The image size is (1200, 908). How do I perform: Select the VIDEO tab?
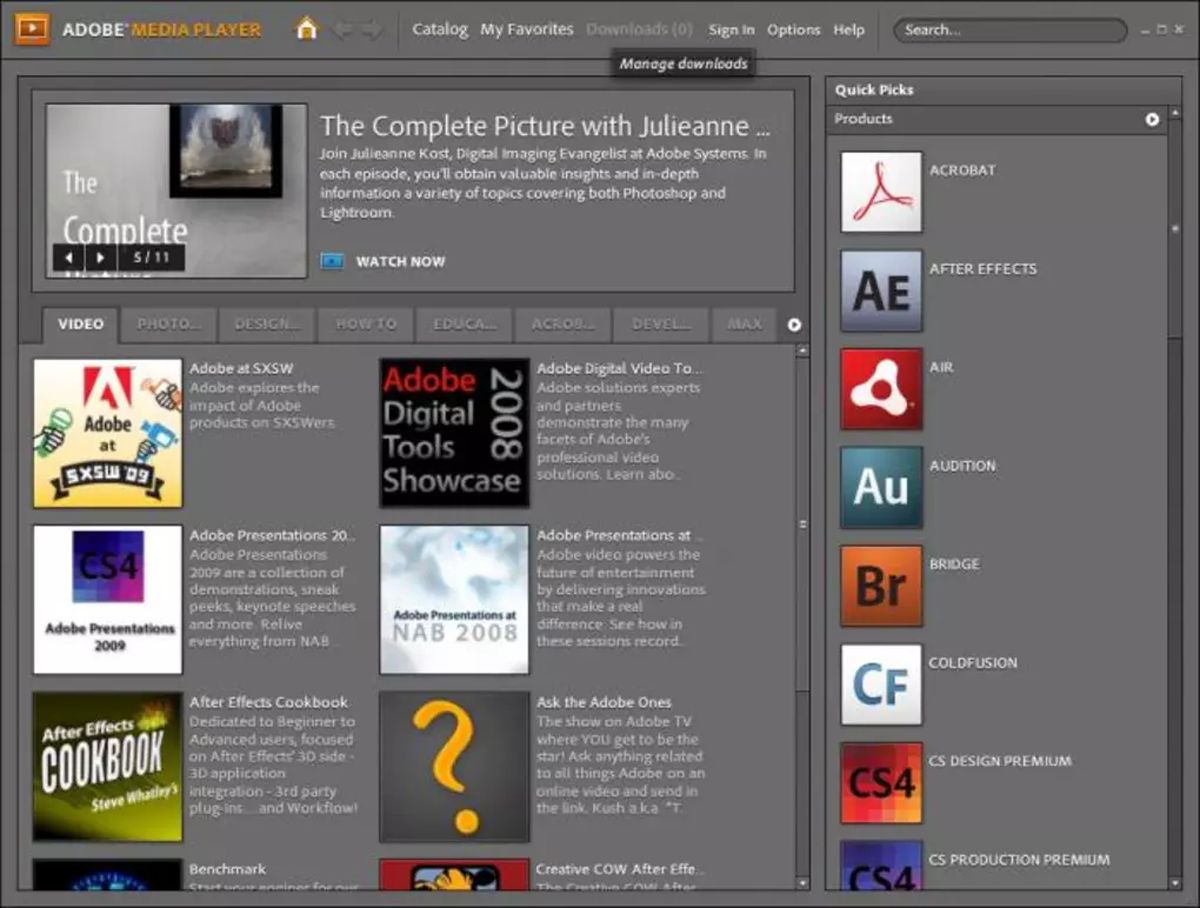(80, 324)
